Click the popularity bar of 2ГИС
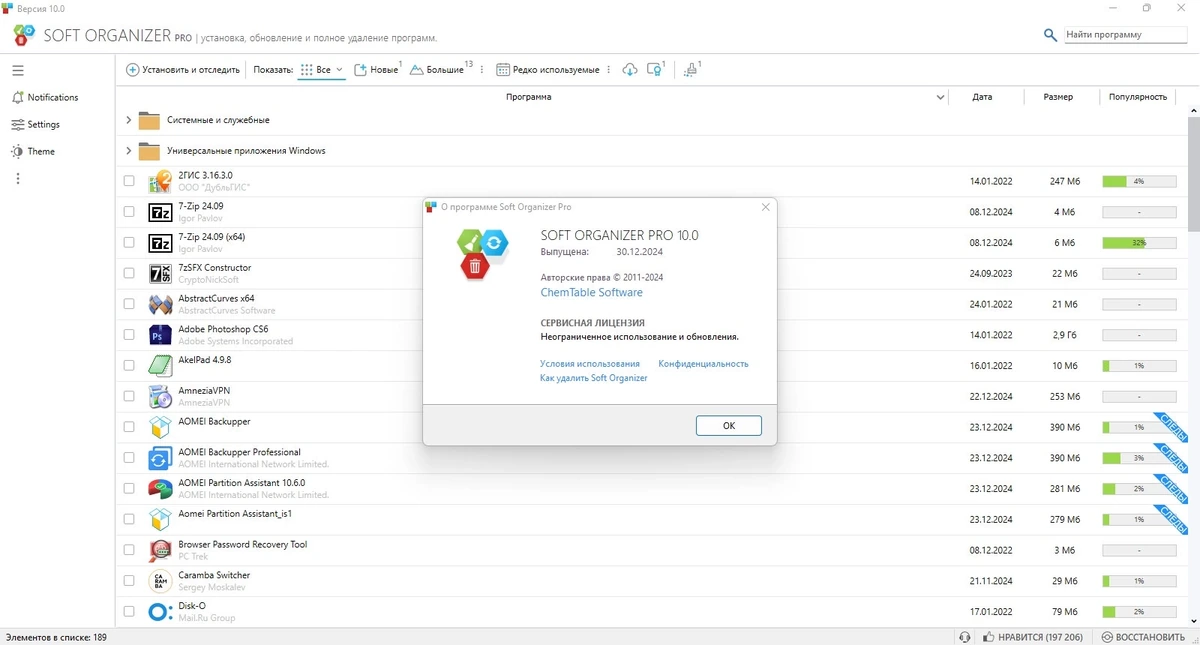This screenshot has width=1200, height=645. click(x=1139, y=181)
